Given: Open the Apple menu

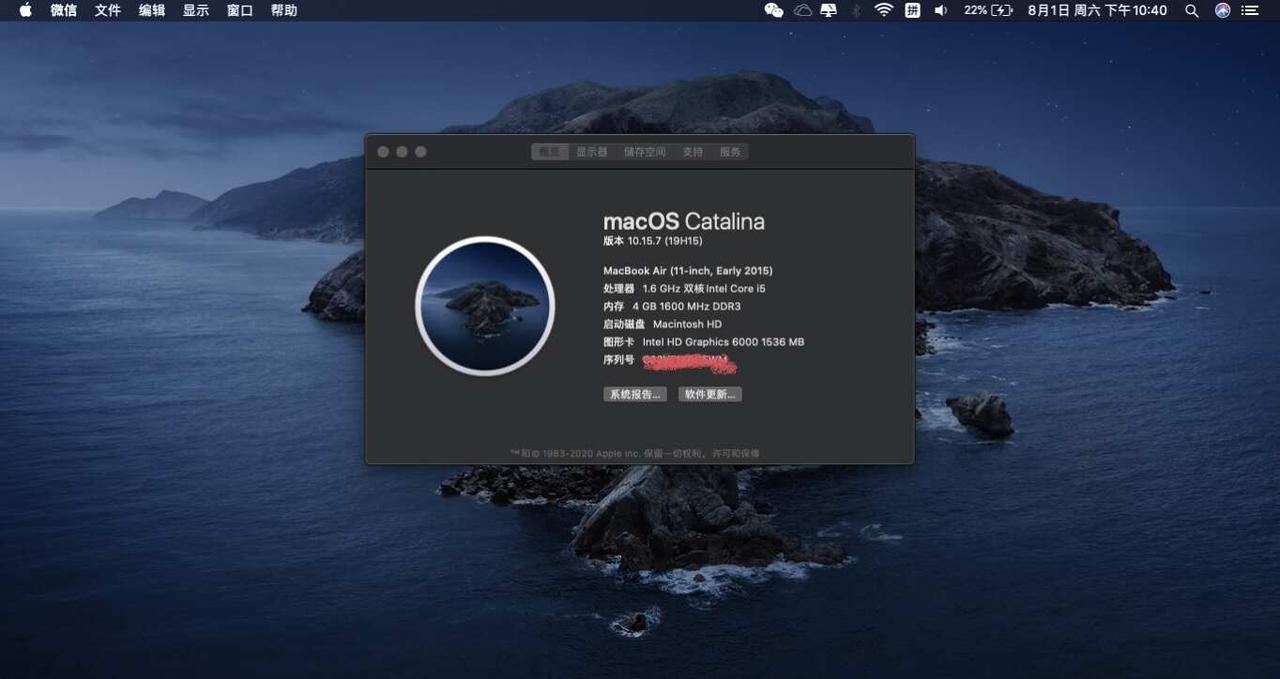Looking at the screenshot, I should tap(25, 10).
